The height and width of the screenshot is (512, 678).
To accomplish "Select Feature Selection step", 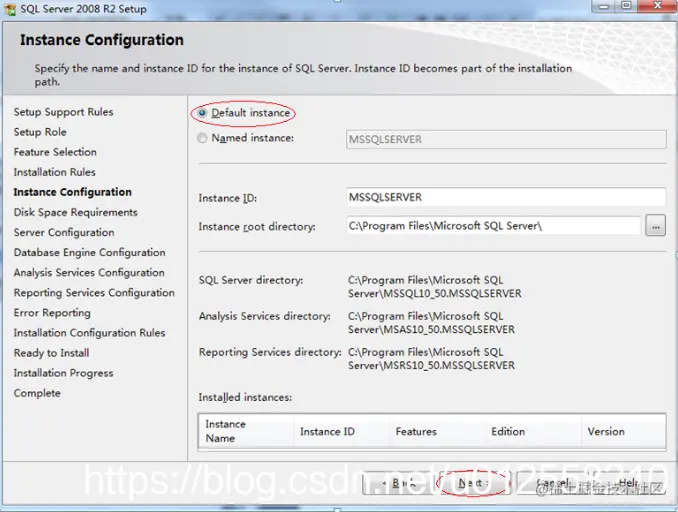I will coord(55,152).
